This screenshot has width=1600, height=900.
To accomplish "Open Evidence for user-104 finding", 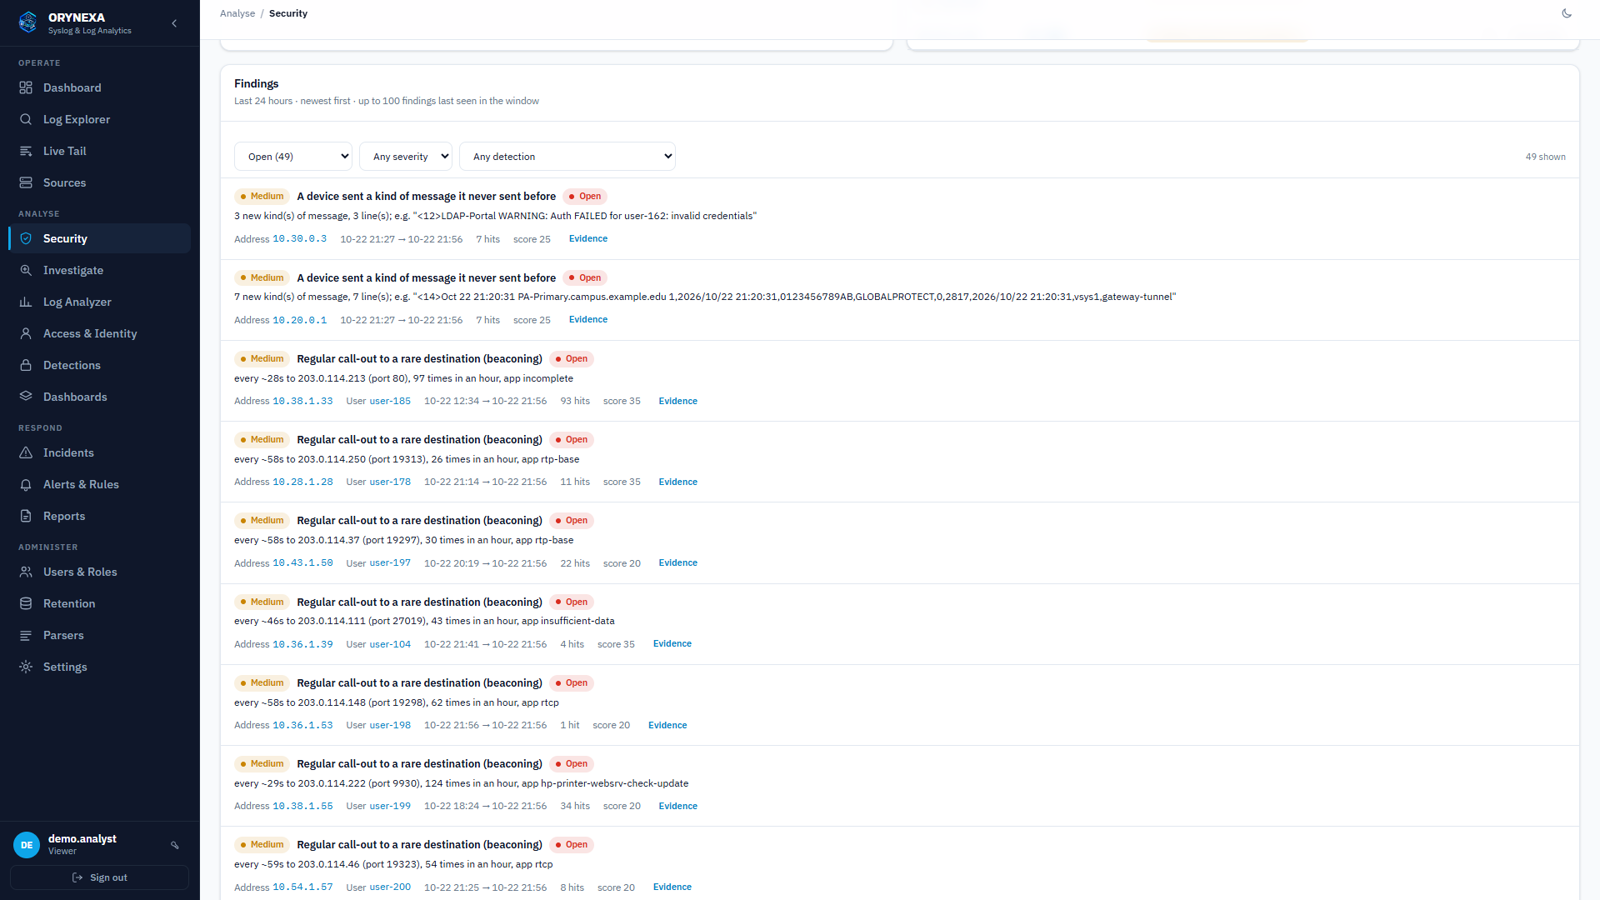I will click(672, 644).
